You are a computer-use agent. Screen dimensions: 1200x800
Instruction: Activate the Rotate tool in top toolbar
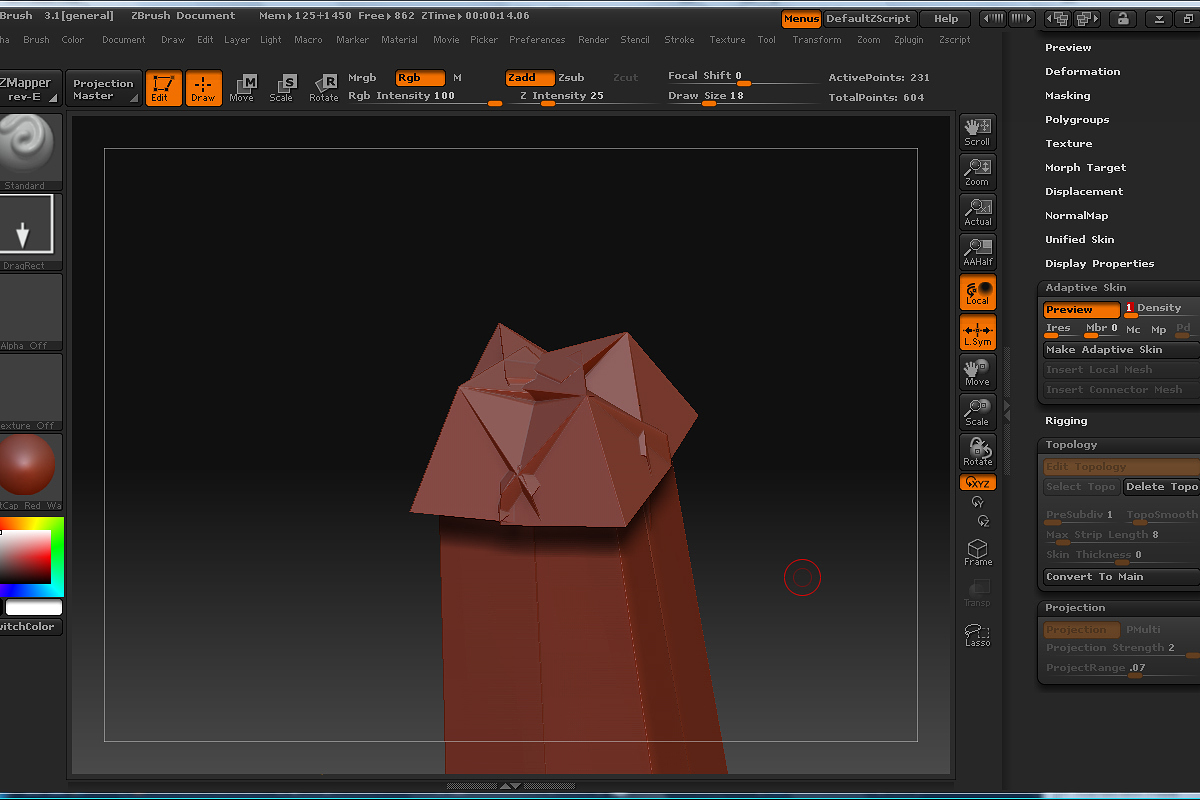324,88
